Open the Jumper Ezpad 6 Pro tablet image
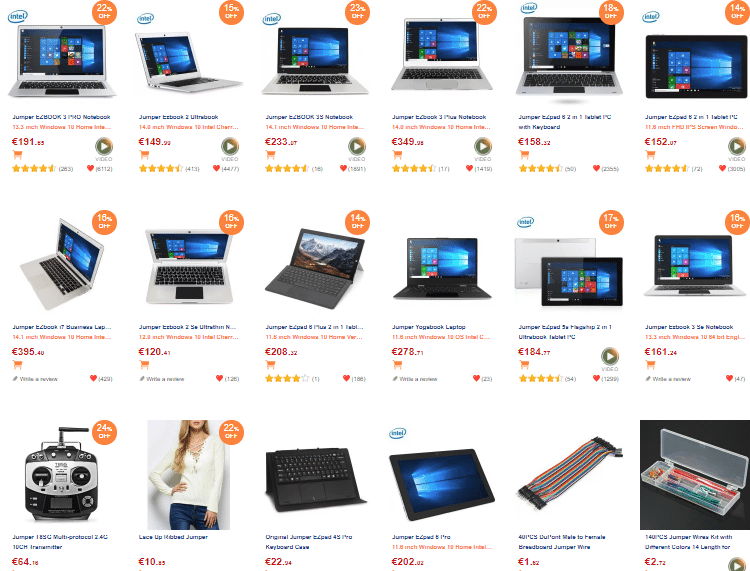Viewport: 750px width, 571px height. click(441, 484)
